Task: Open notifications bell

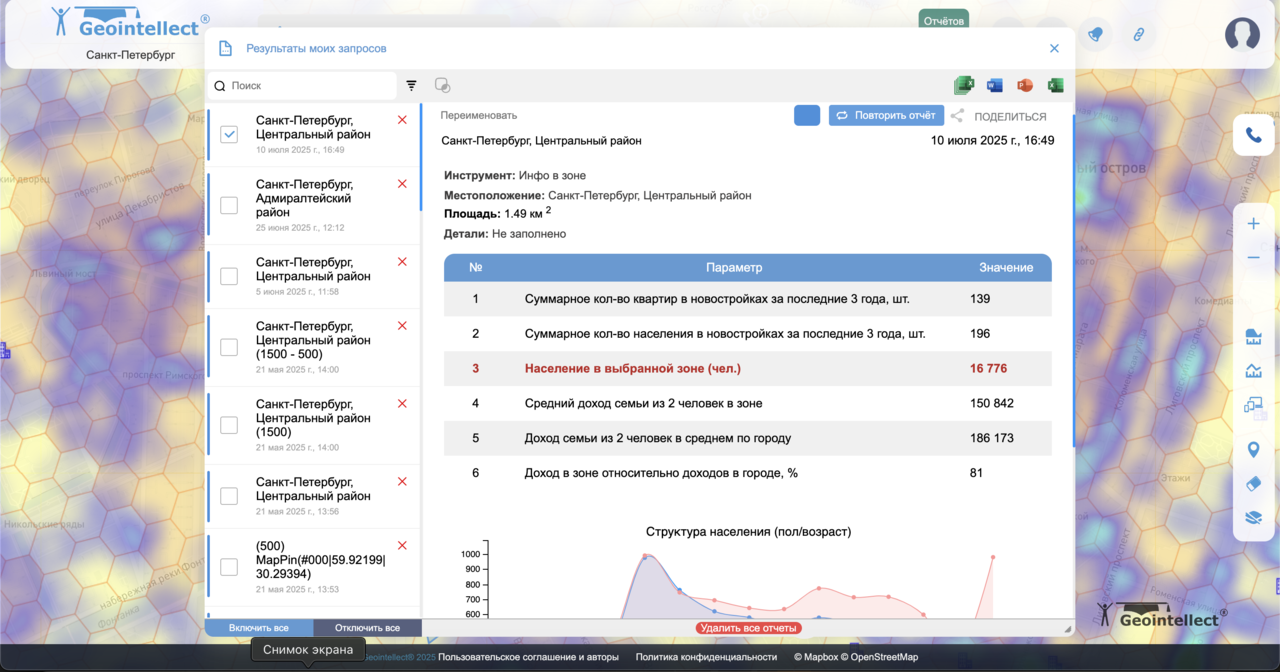Action: 1095,35
